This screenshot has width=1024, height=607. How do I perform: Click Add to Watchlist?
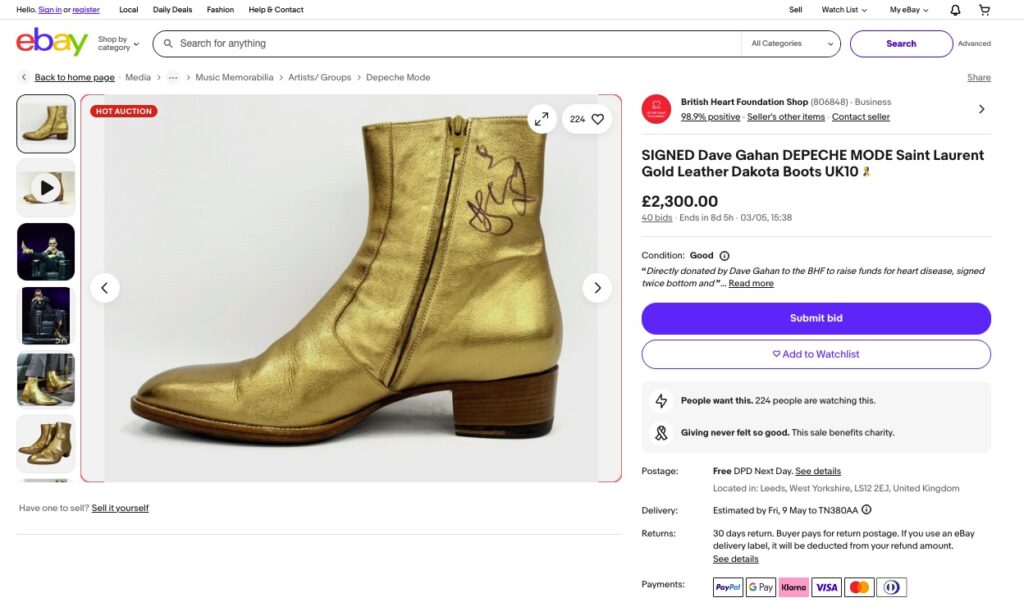(816, 354)
